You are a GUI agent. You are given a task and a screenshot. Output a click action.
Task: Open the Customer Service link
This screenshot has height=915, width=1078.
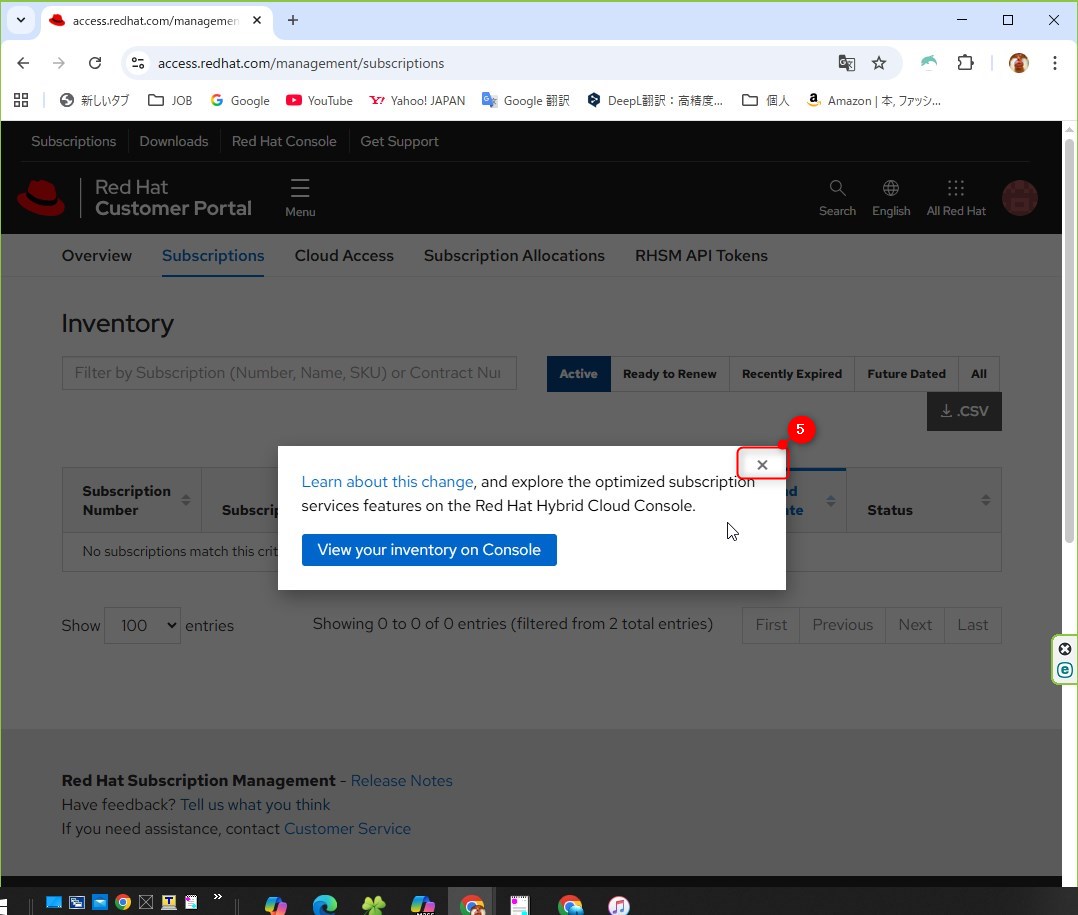347,829
